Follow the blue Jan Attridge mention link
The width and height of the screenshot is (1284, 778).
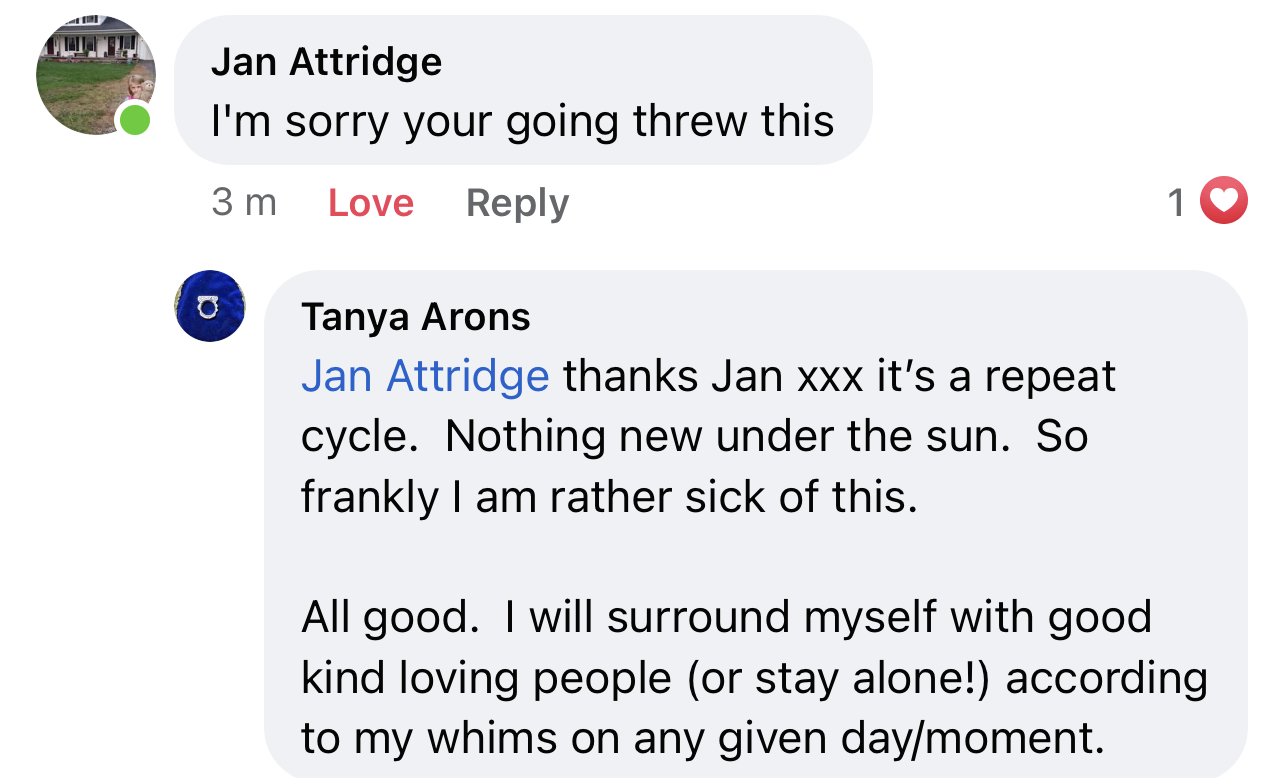425,377
